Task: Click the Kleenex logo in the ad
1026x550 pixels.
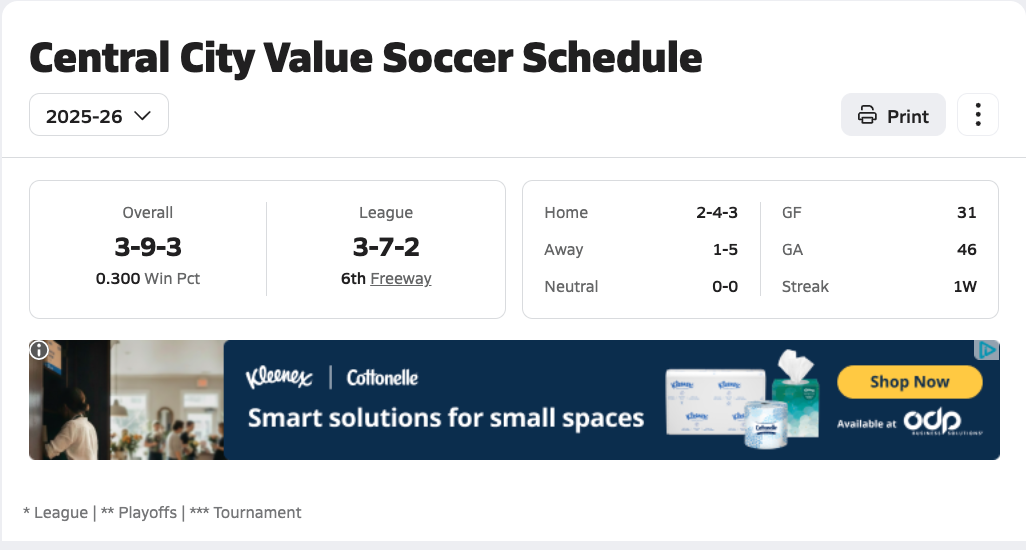Action: tap(279, 377)
